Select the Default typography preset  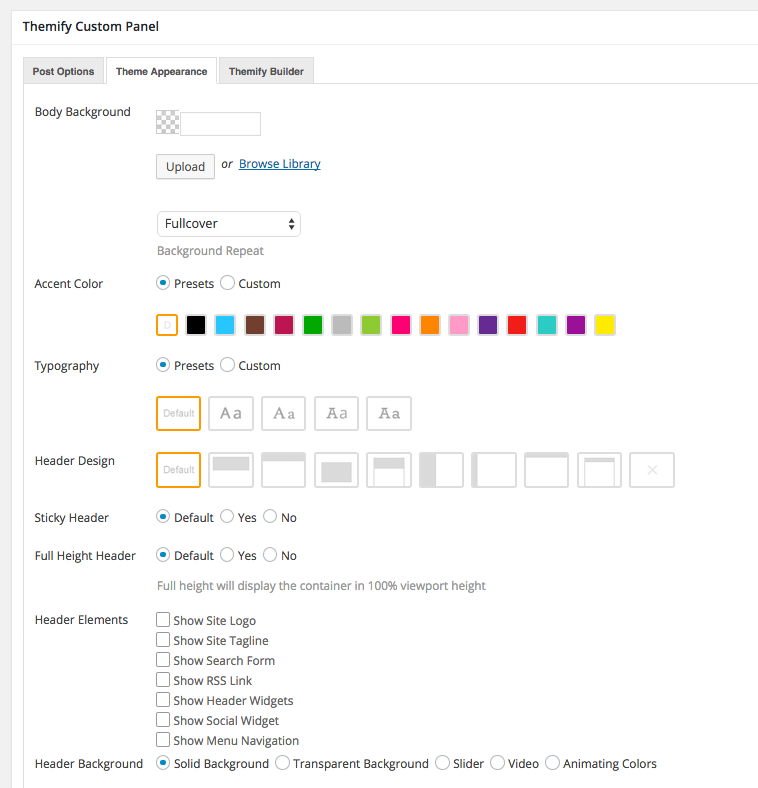pos(178,414)
